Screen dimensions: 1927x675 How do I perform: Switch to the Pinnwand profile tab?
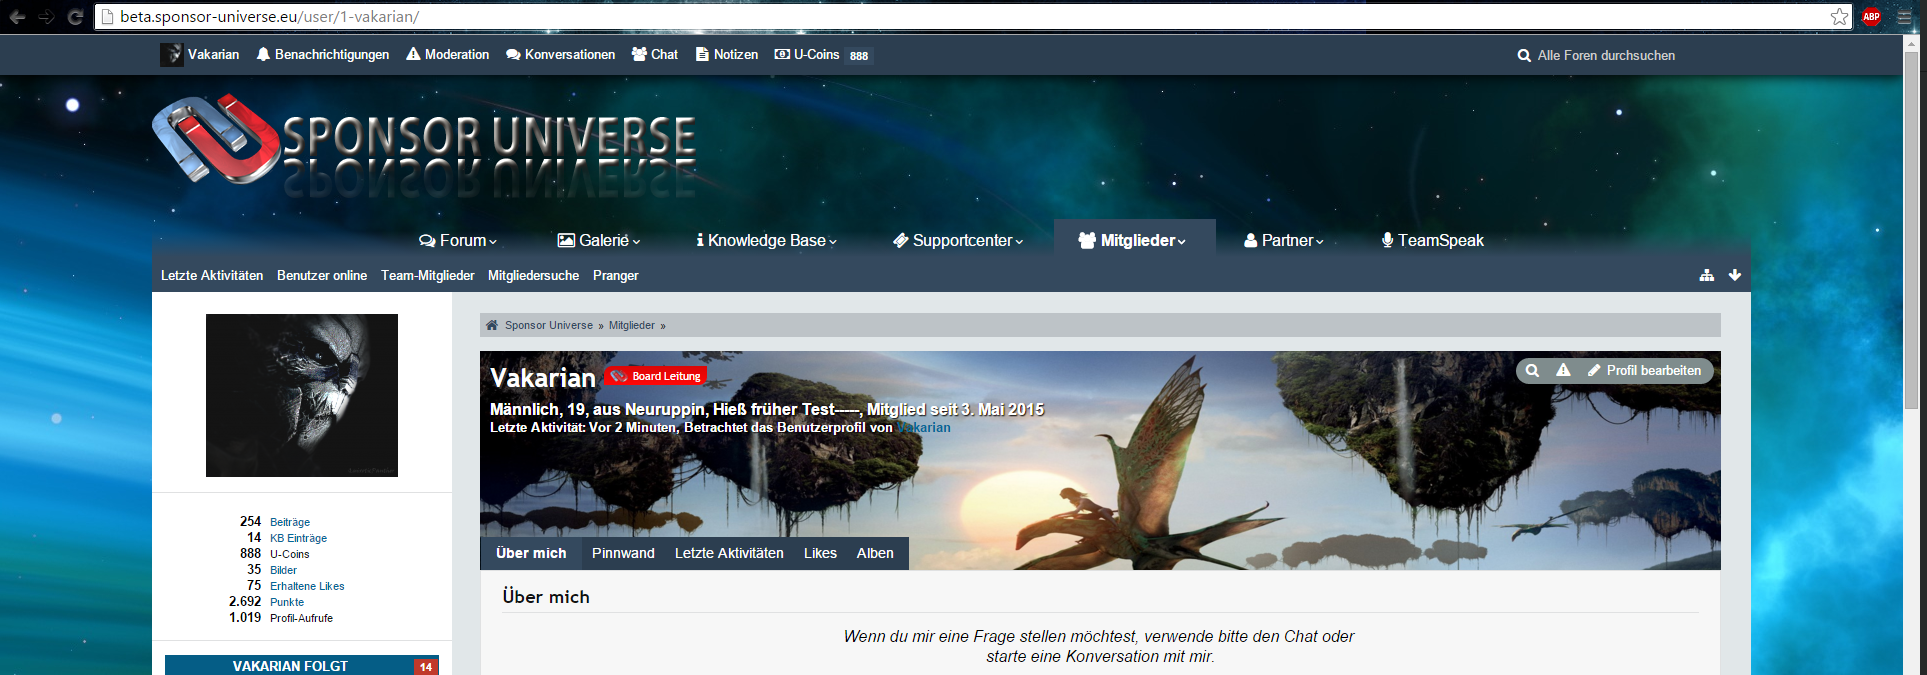pyautogui.click(x=623, y=553)
